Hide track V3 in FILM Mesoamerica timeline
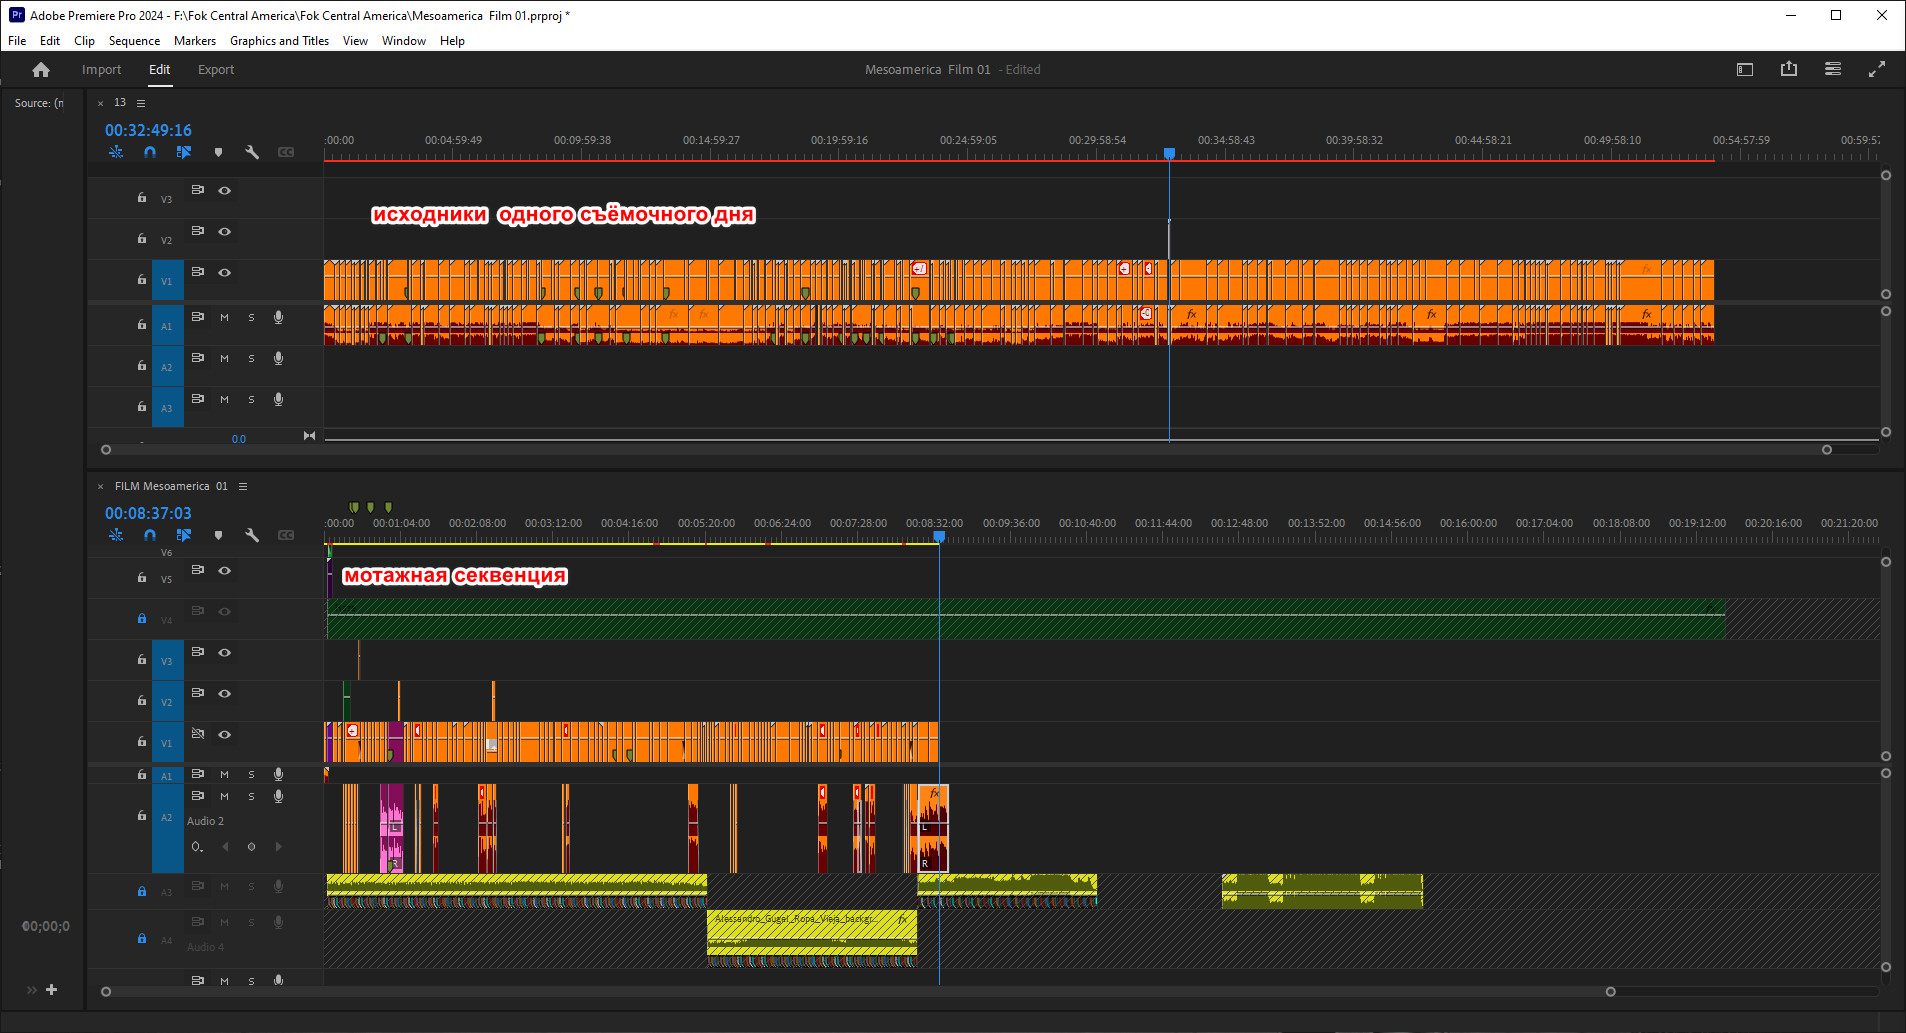Image resolution: width=1906 pixels, height=1033 pixels. click(x=225, y=652)
